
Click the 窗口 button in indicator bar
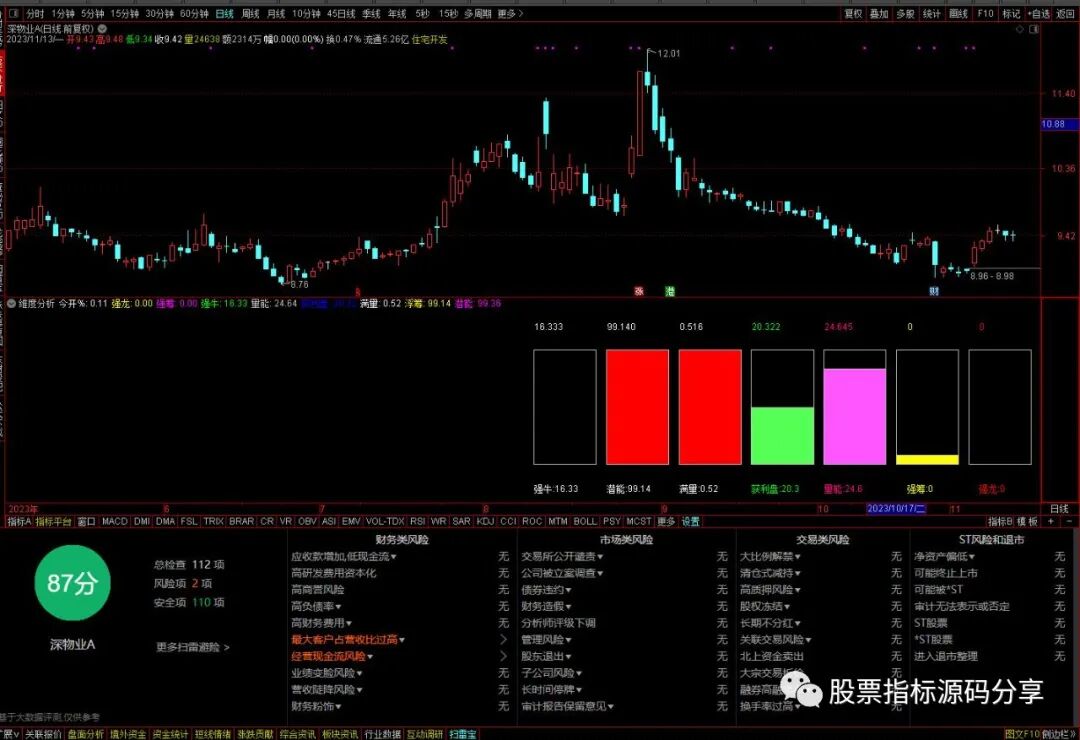pyautogui.click(x=86, y=522)
